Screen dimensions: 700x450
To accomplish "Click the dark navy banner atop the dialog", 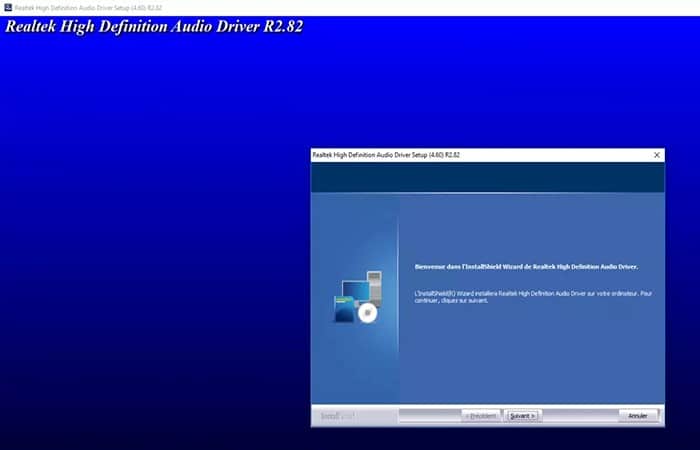I will coord(487,178).
